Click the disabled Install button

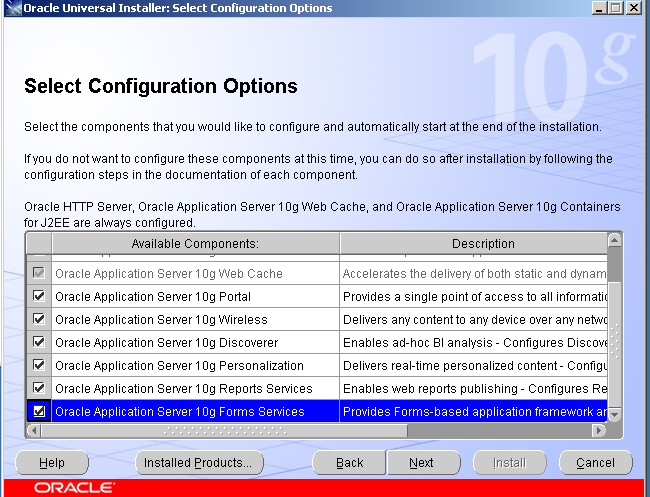point(510,463)
